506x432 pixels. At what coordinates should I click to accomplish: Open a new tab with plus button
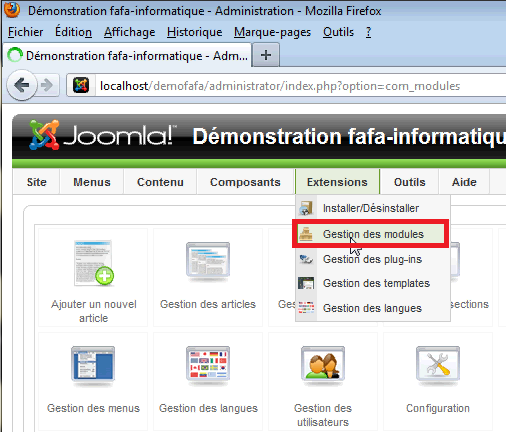(266, 55)
